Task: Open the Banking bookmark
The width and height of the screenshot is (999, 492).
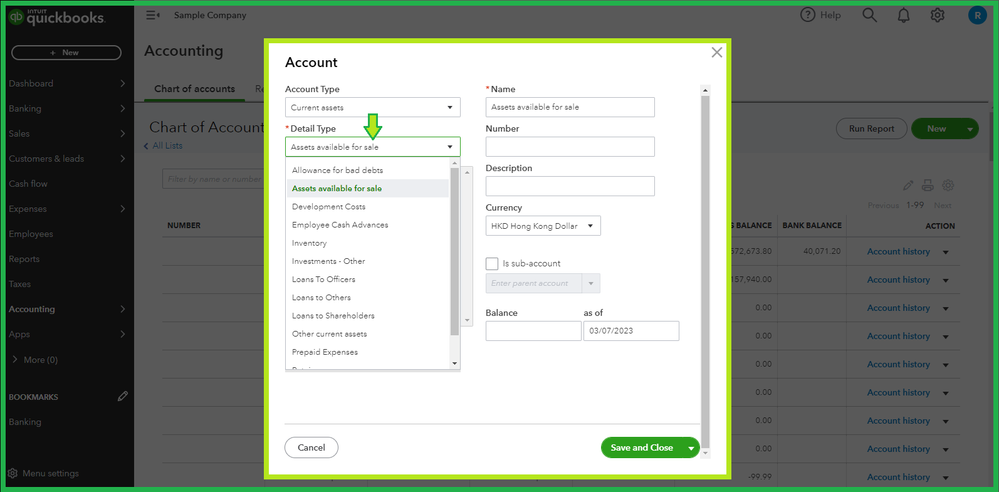Action: coord(25,422)
